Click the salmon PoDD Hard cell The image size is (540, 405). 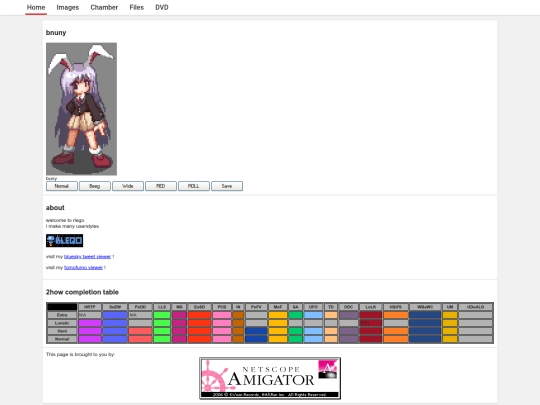[x=140, y=331]
